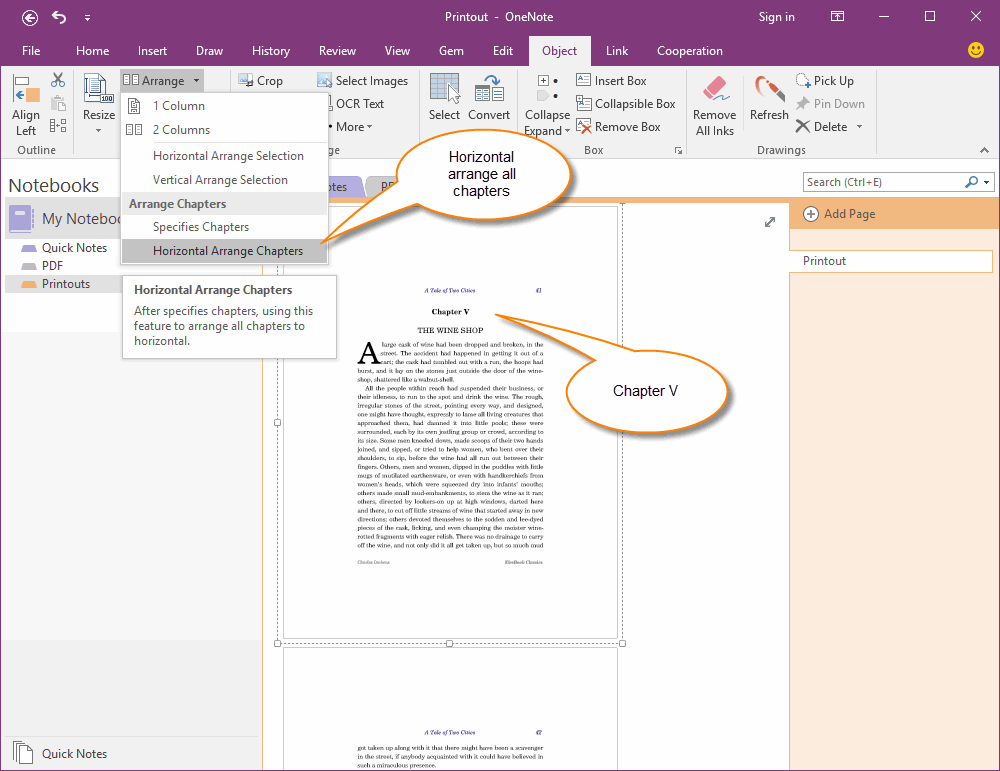Open Box group dialog launcher
1000x771 pixels.
[678, 151]
